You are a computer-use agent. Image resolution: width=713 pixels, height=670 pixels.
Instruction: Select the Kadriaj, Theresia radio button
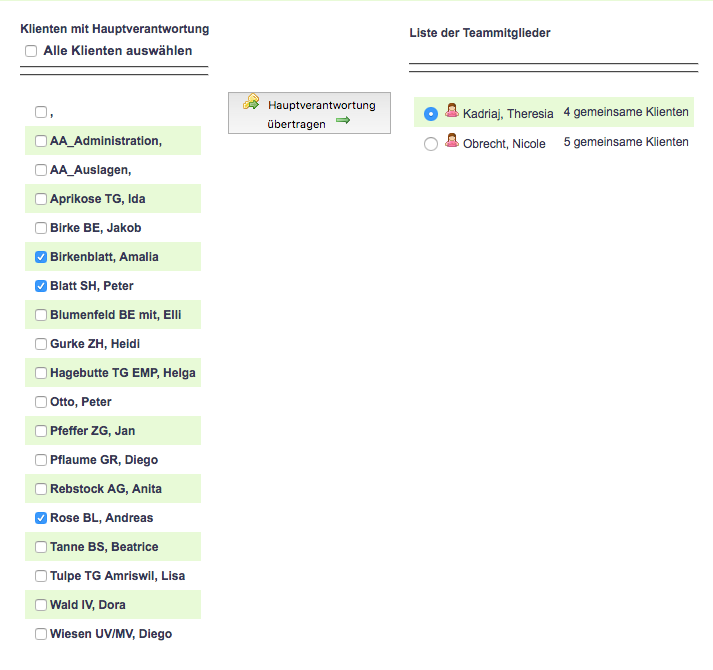[x=431, y=114]
